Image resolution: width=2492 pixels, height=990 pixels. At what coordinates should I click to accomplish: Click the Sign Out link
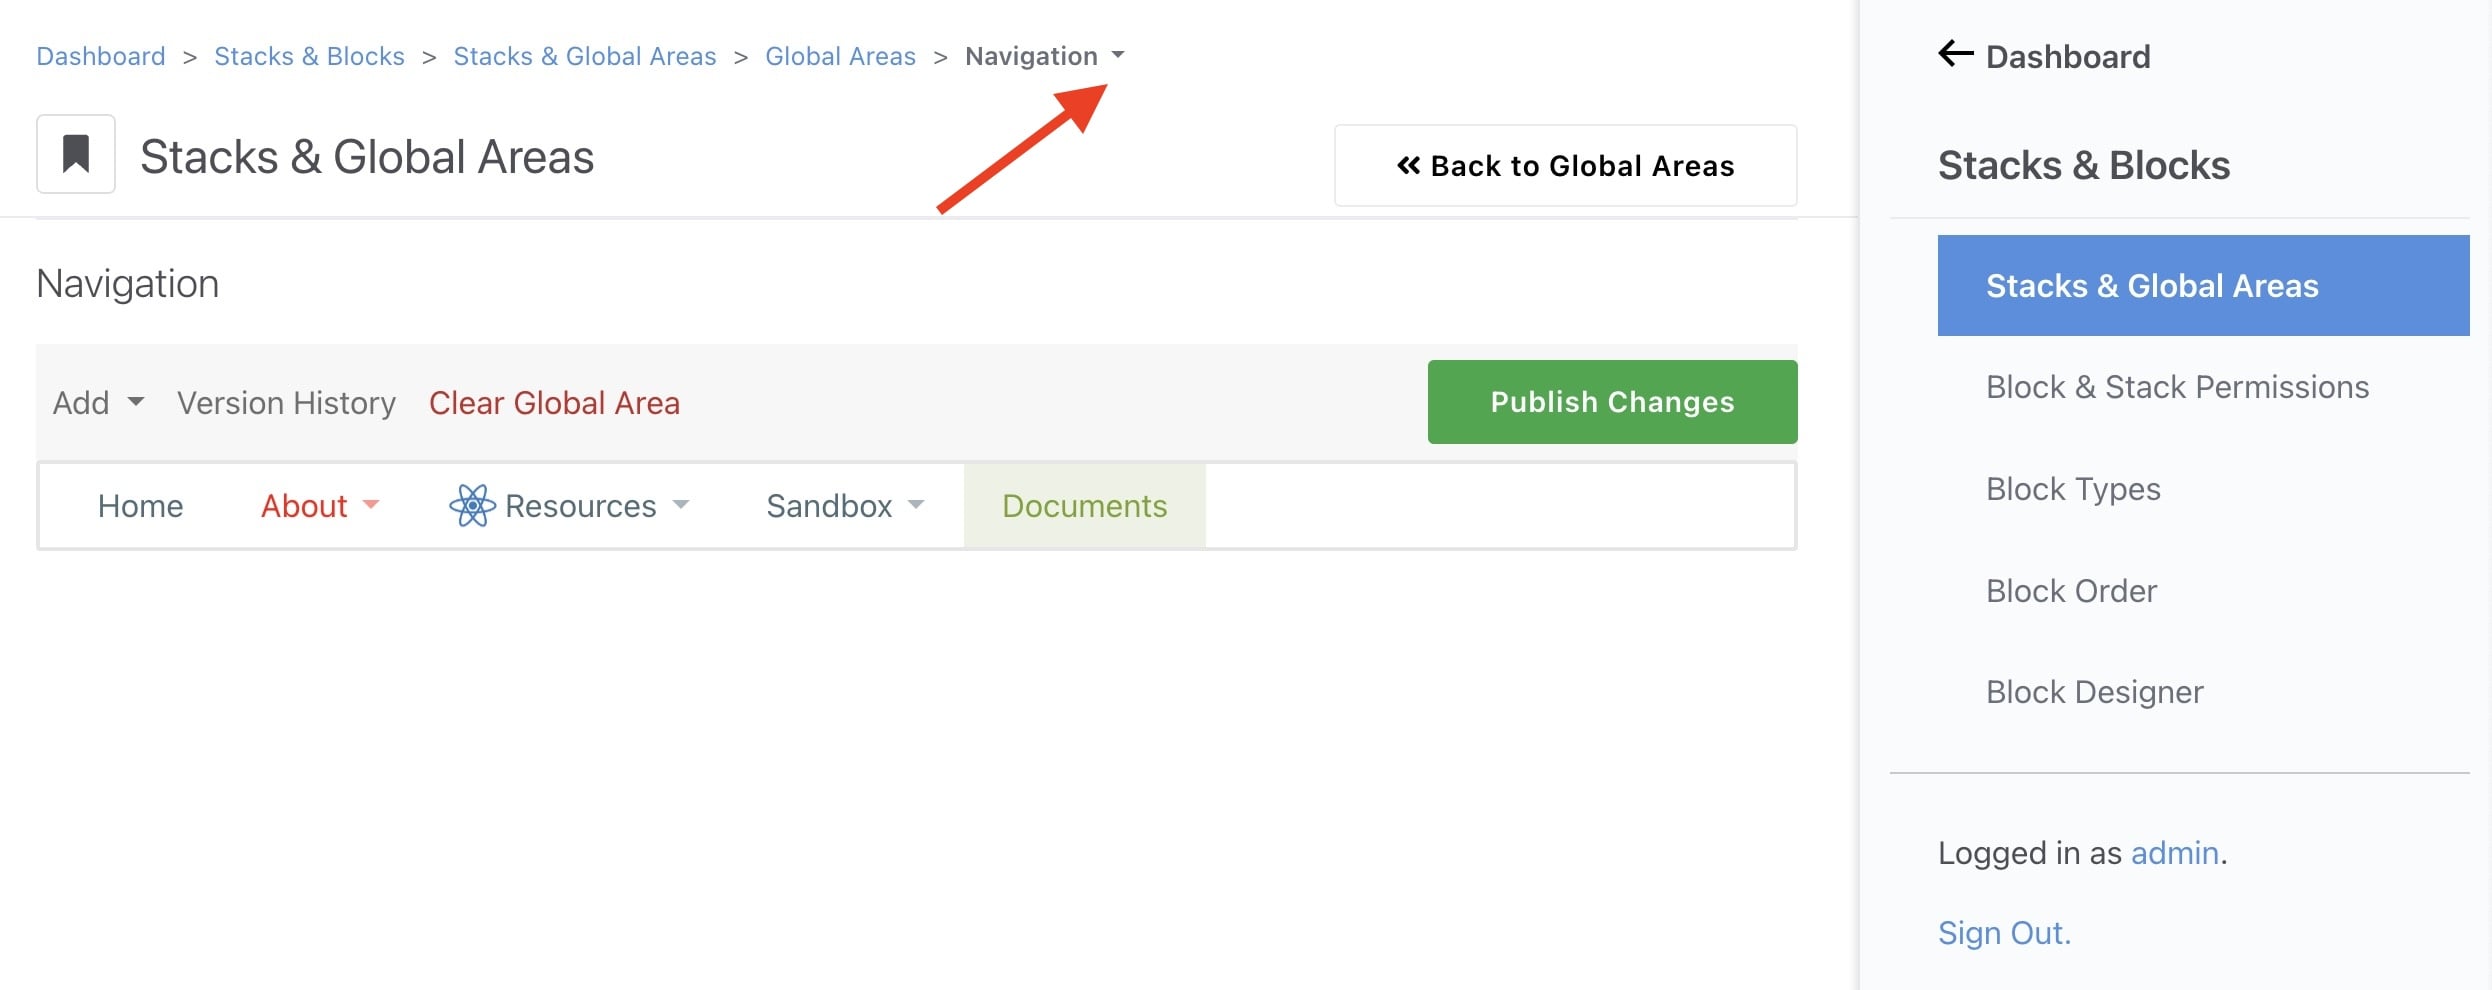click(2004, 933)
